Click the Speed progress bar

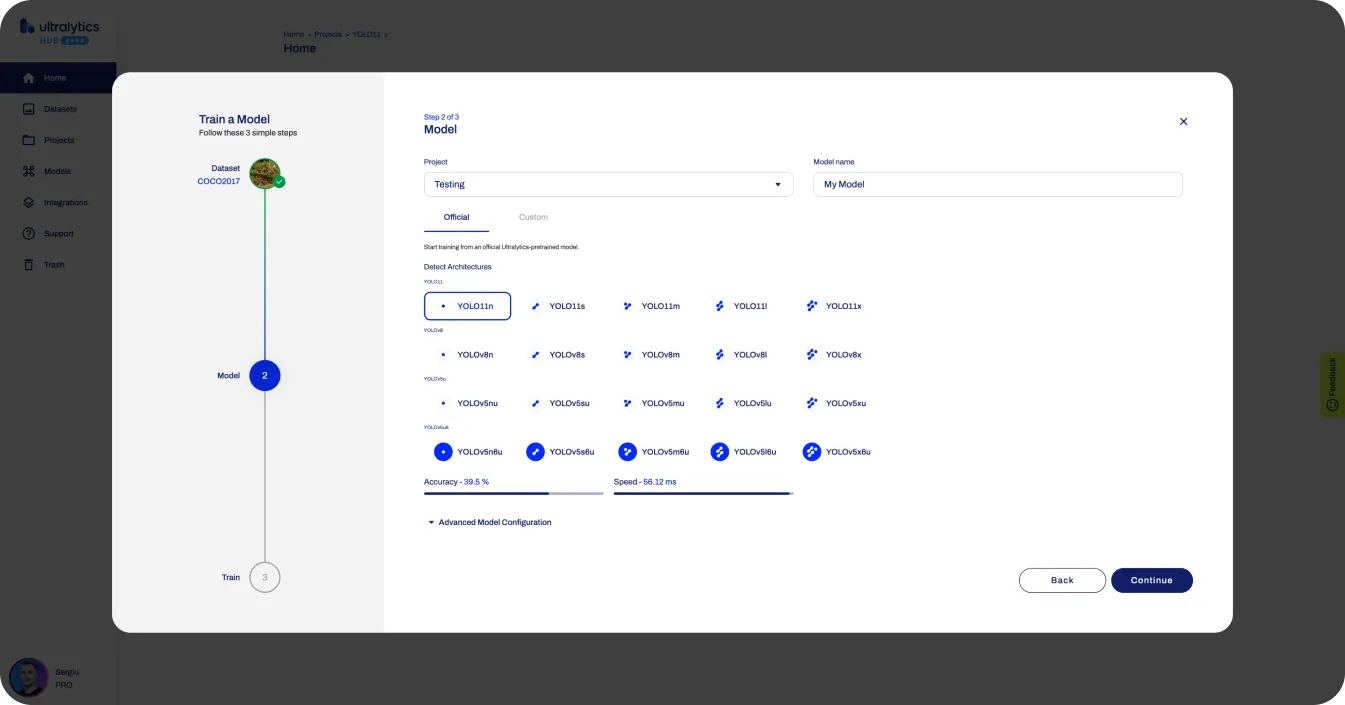tap(703, 493)
